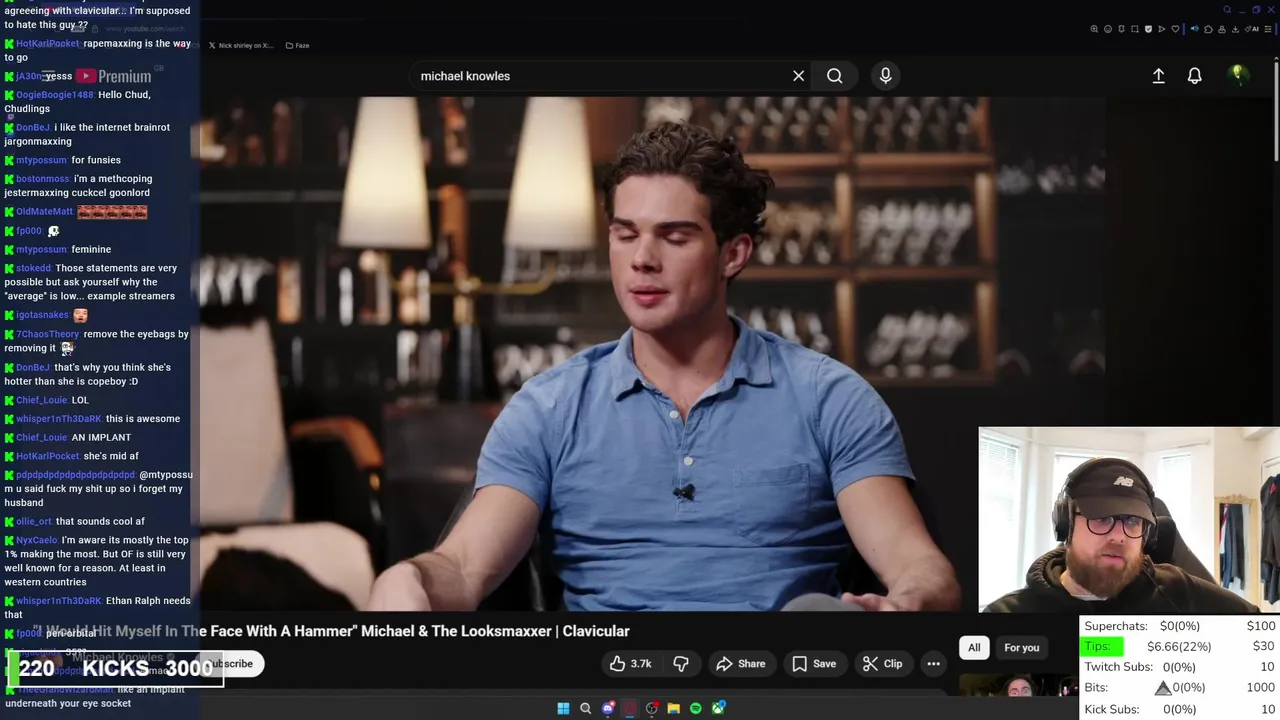Switch to the Nick shirley on X browser tab
This screenshot has width=1280, height=720.
coord(241,45)
